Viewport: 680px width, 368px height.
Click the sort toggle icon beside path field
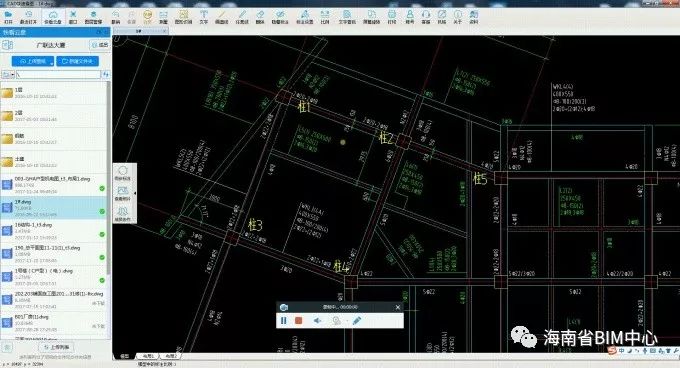point(105,75)
